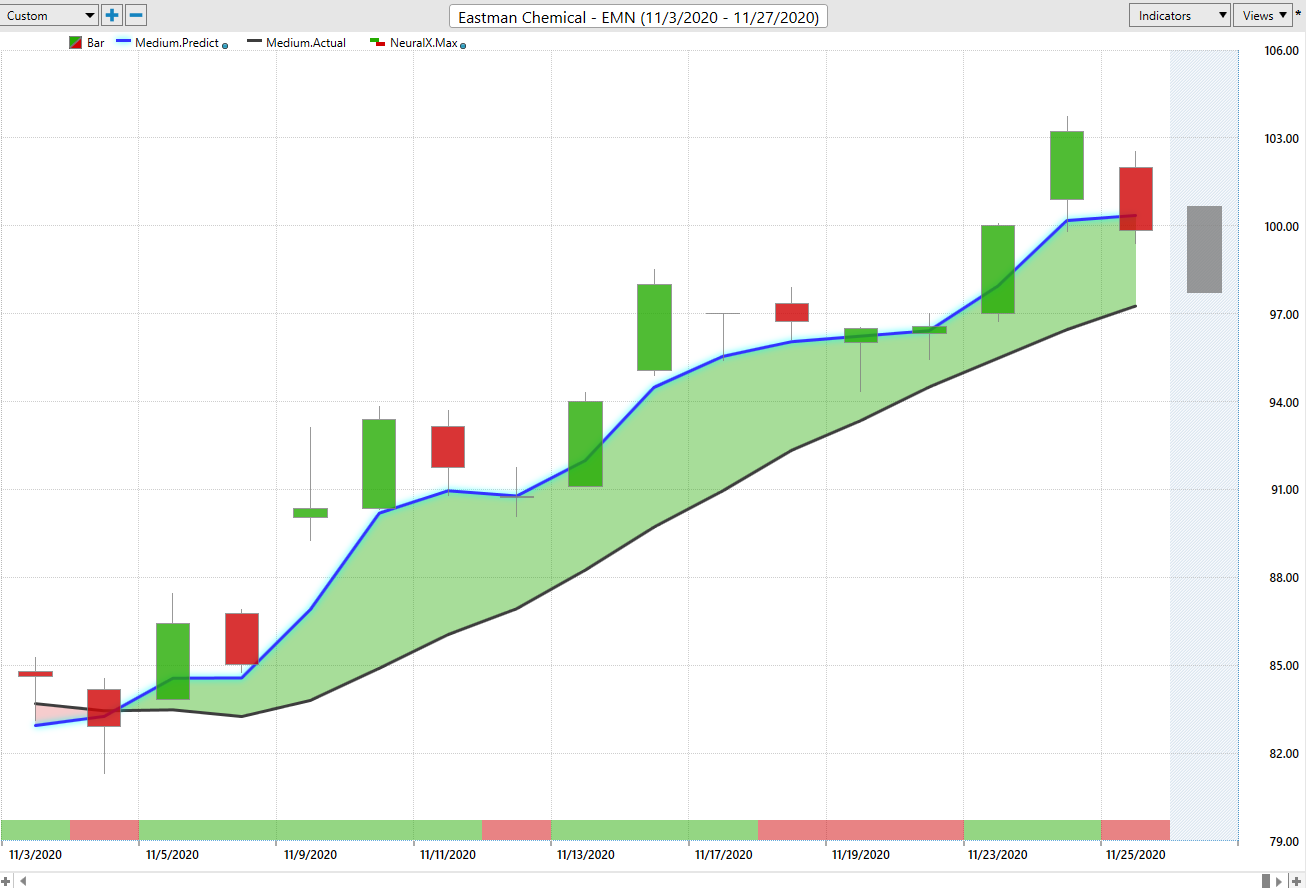Open the Custom range dropdown

click(50, 15)
